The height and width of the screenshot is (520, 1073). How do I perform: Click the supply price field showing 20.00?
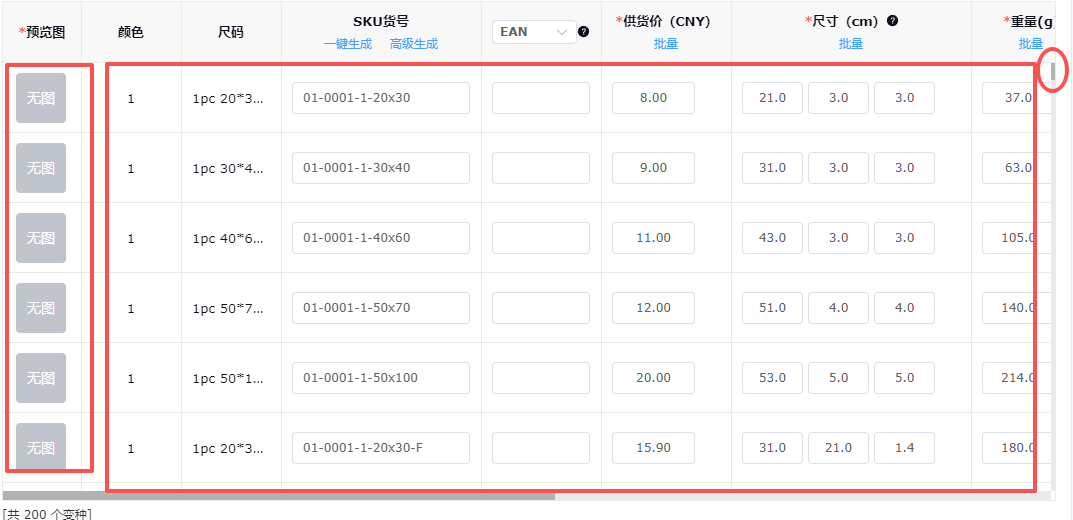coord(654,378)
